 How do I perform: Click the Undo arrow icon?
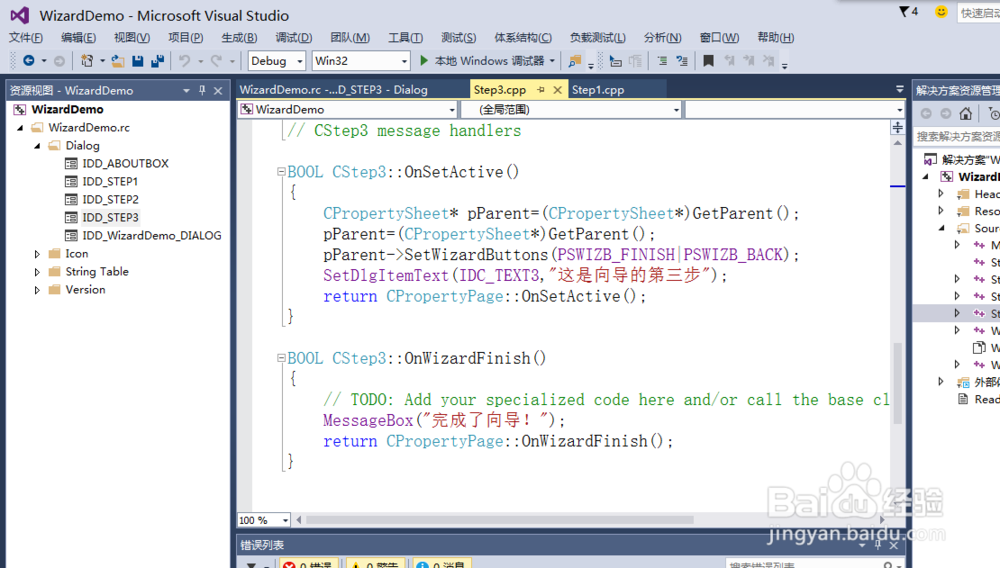pyautogui.click(x=185, y=61)
